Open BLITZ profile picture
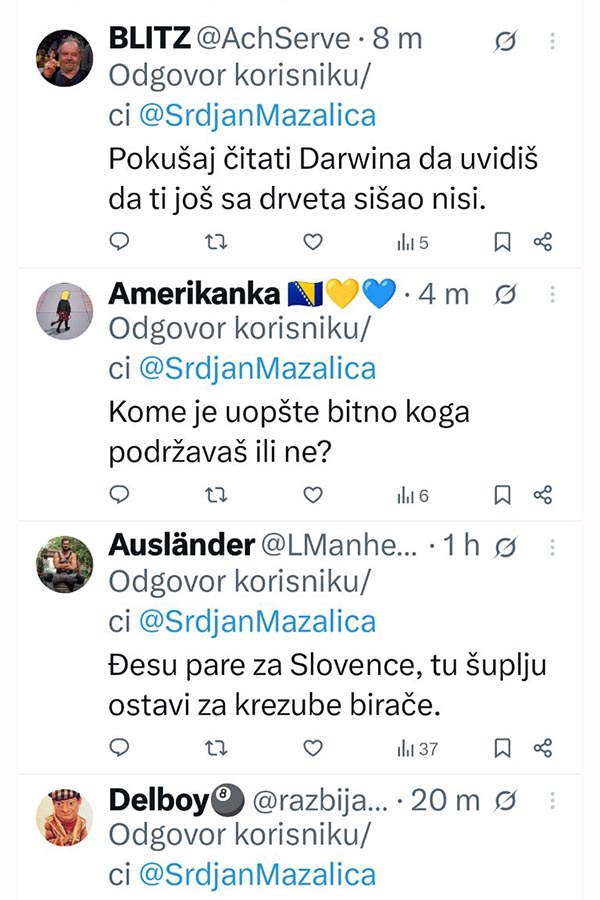600x900 pixels. pos(64,58)
